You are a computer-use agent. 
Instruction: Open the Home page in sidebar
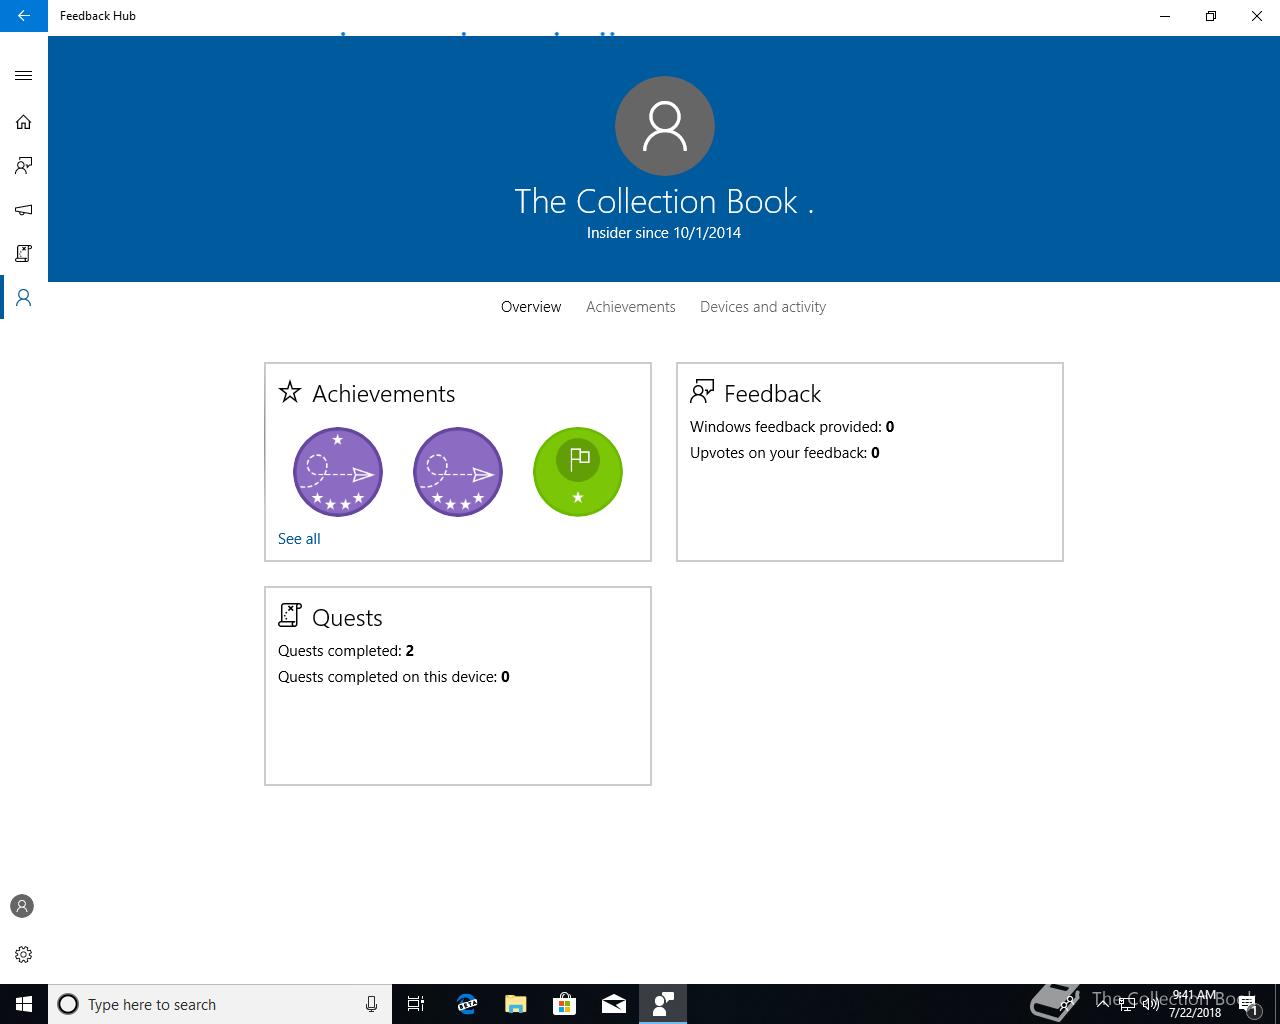(23, 122)
